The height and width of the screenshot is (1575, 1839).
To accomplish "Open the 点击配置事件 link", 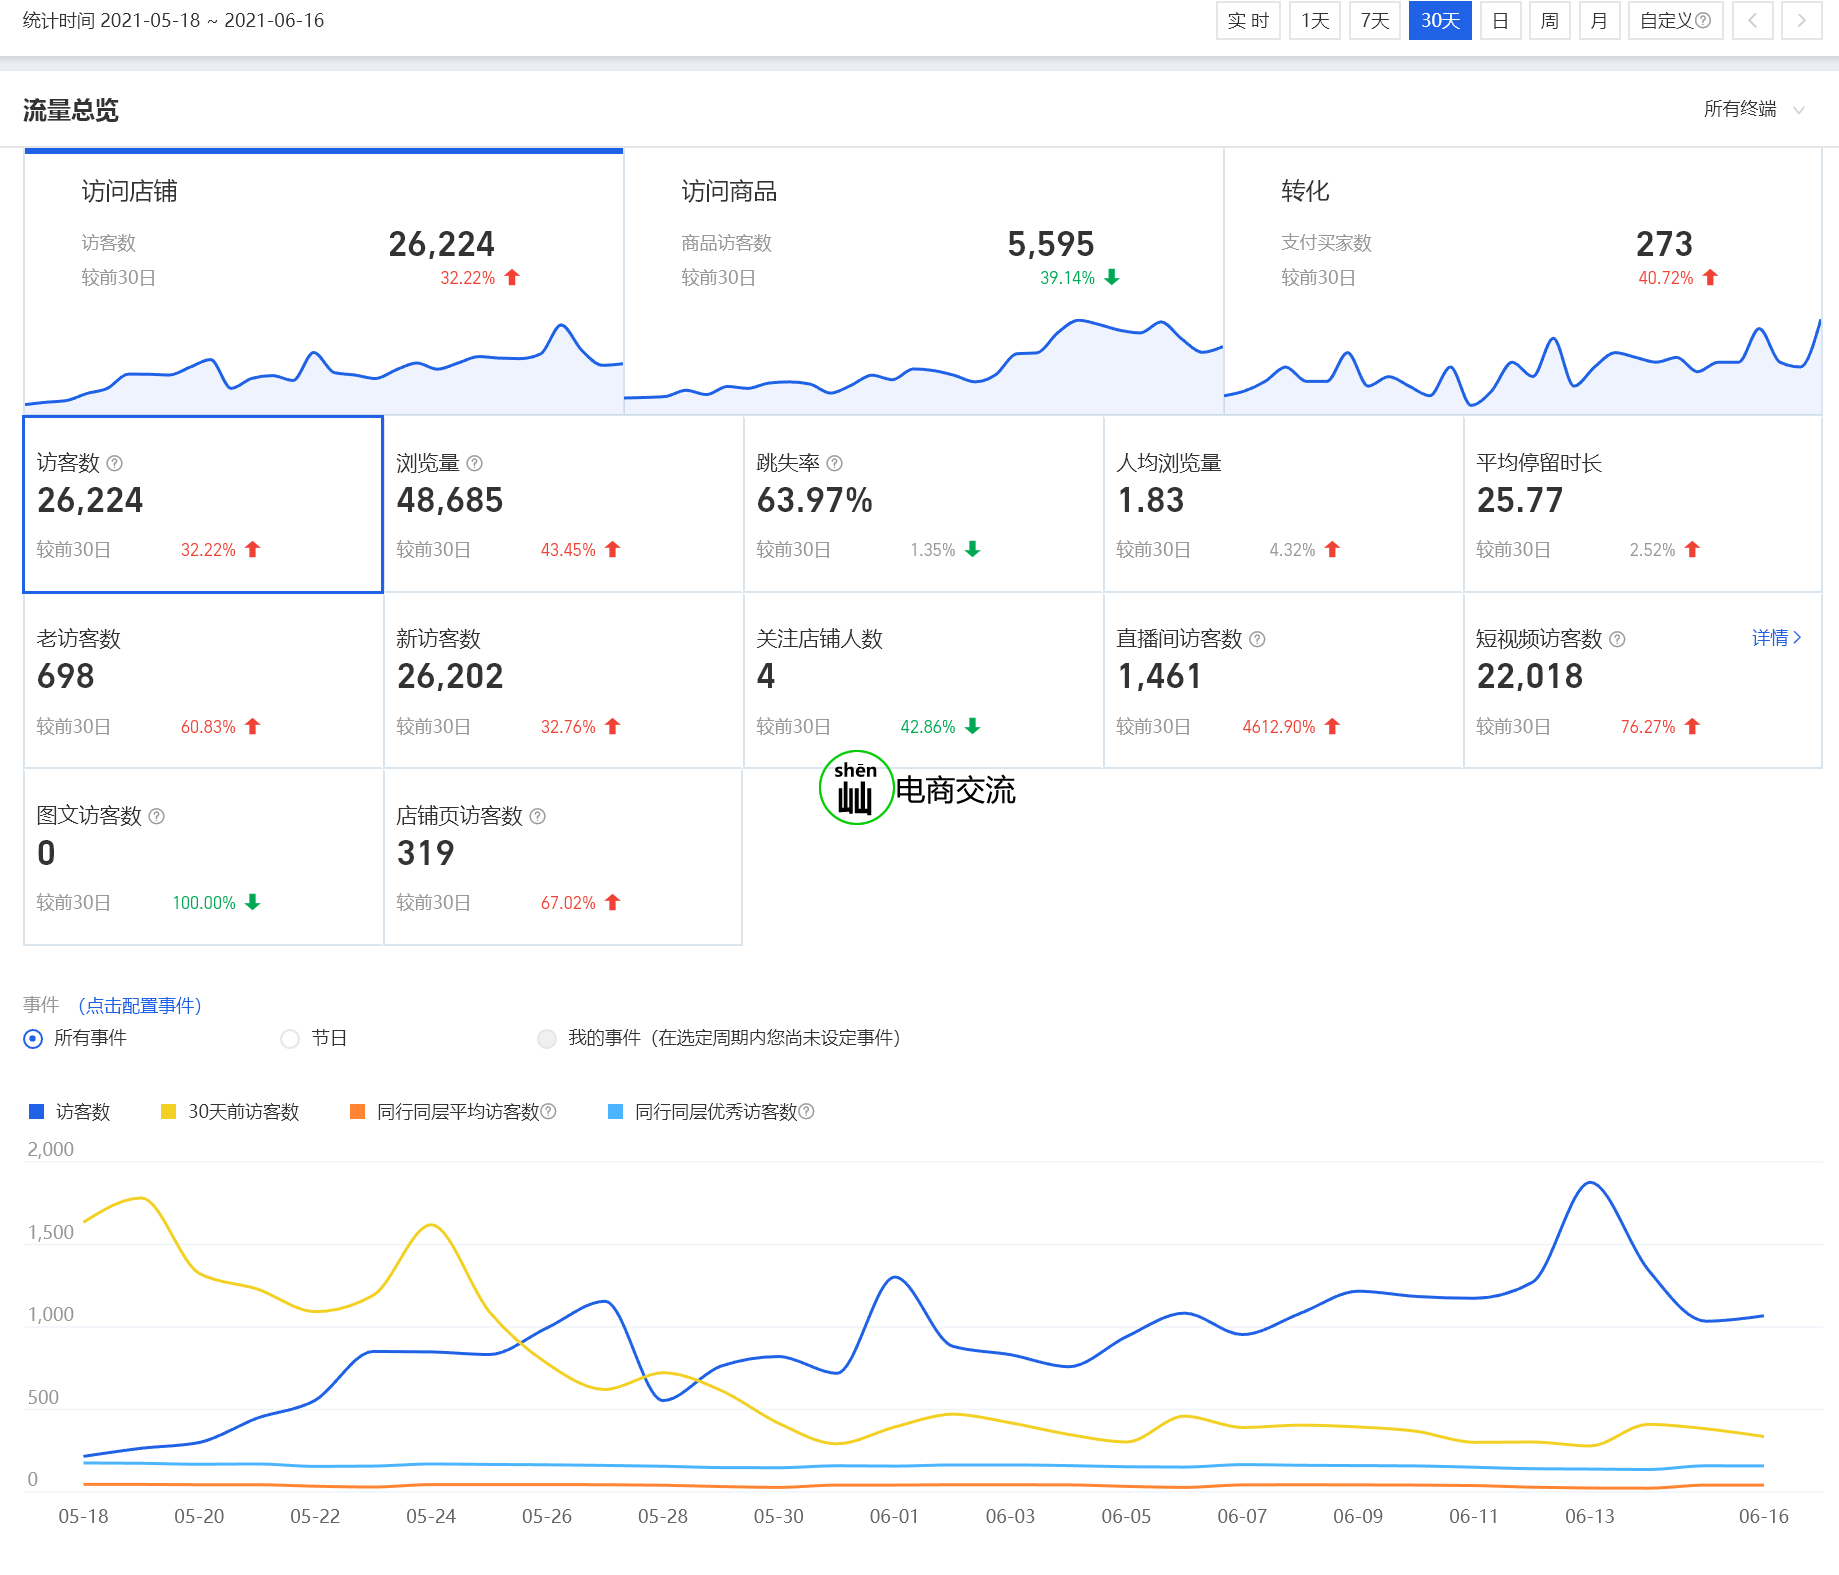I will [140, 1005].
